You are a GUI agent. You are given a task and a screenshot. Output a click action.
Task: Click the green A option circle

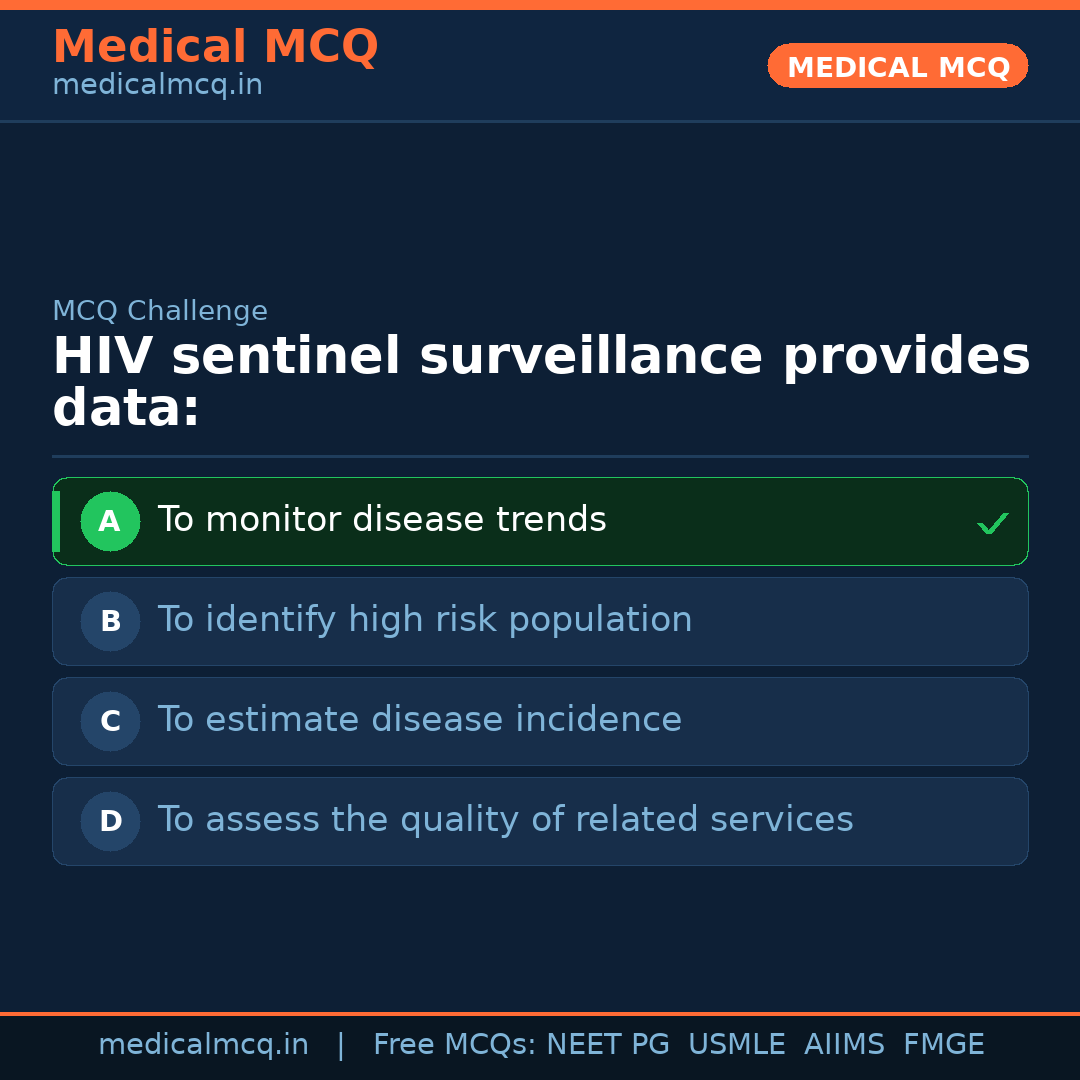pos(110,521)
